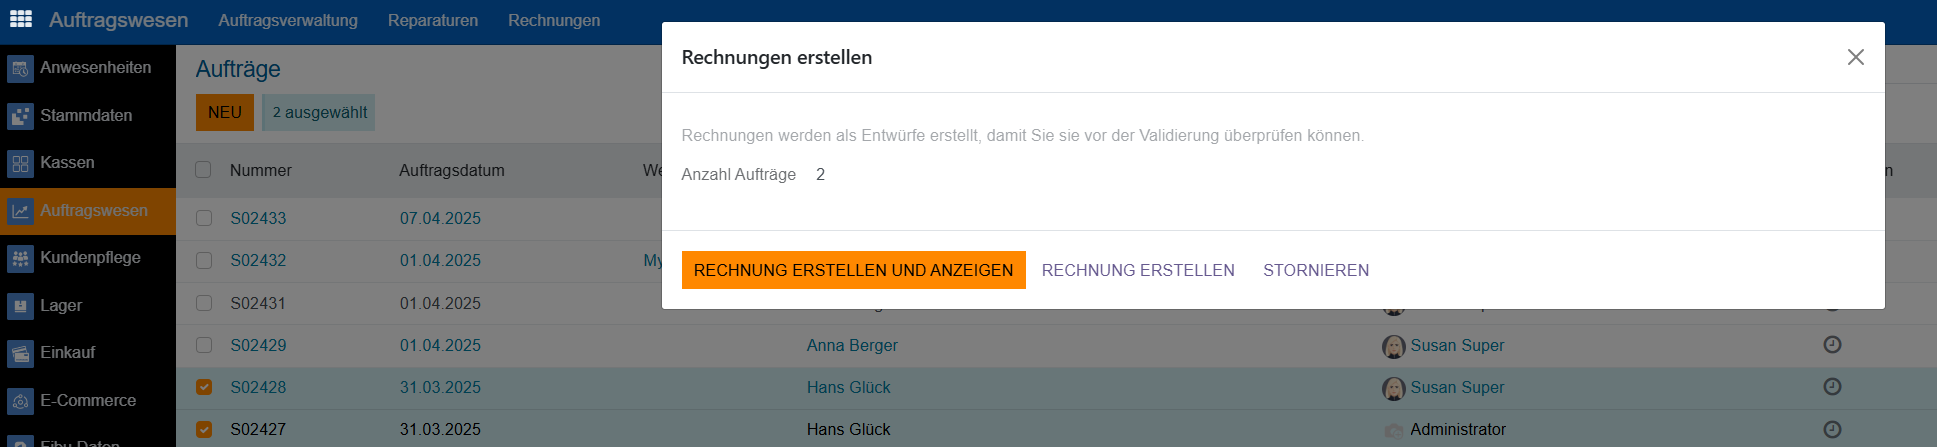Image resolution: width=1937 pixels, height=447 pixels.
Task: Tick checkbox for order S02431
Action: (204, 303)
